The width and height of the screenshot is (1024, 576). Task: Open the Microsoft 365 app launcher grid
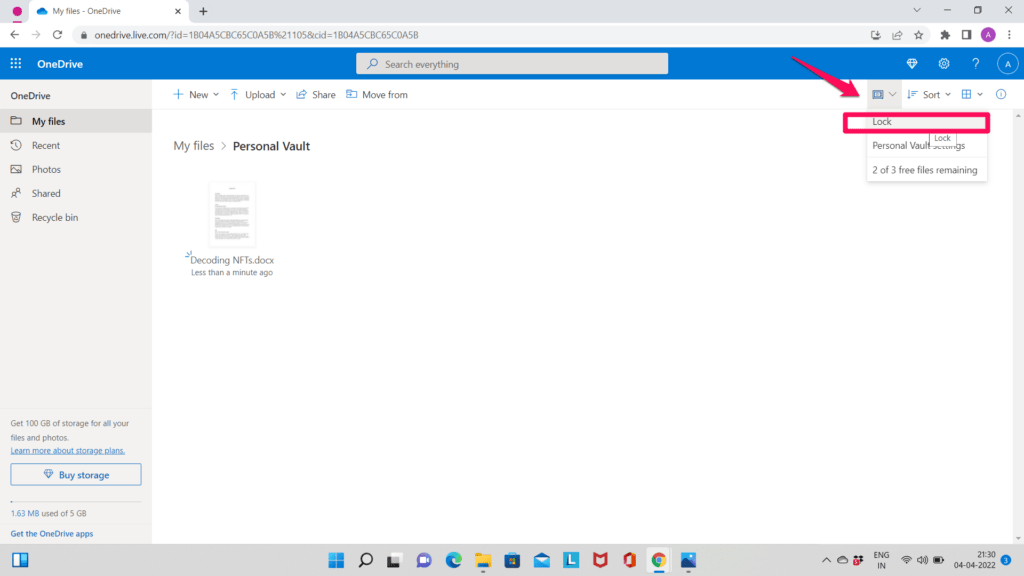point(15,63)
